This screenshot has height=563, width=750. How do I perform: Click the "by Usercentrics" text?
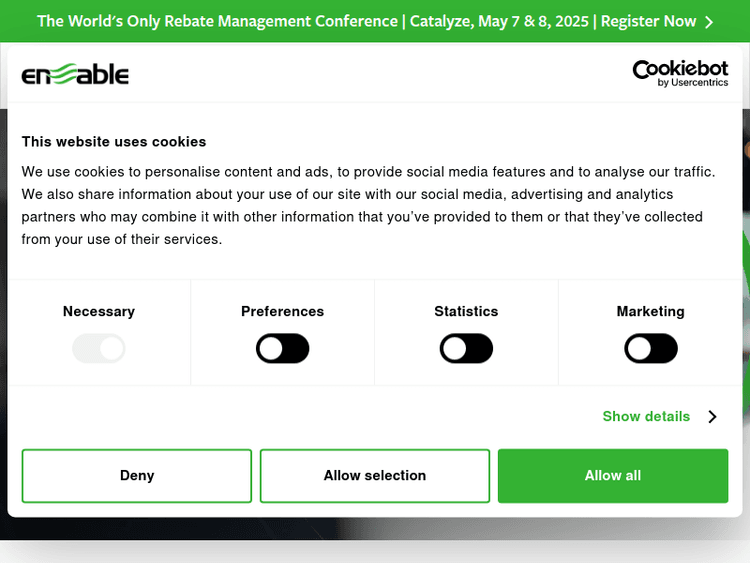[x=693, y=83]
